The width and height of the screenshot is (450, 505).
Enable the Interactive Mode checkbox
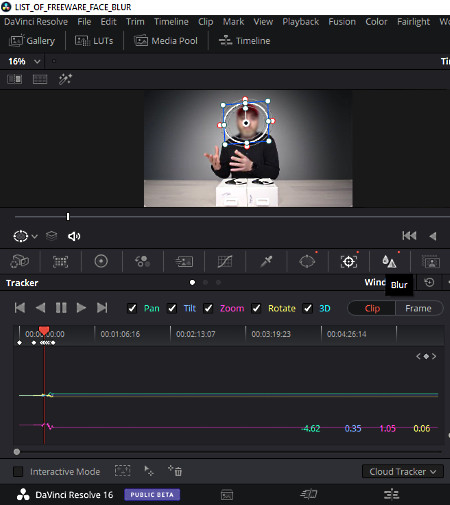(18, 472)
